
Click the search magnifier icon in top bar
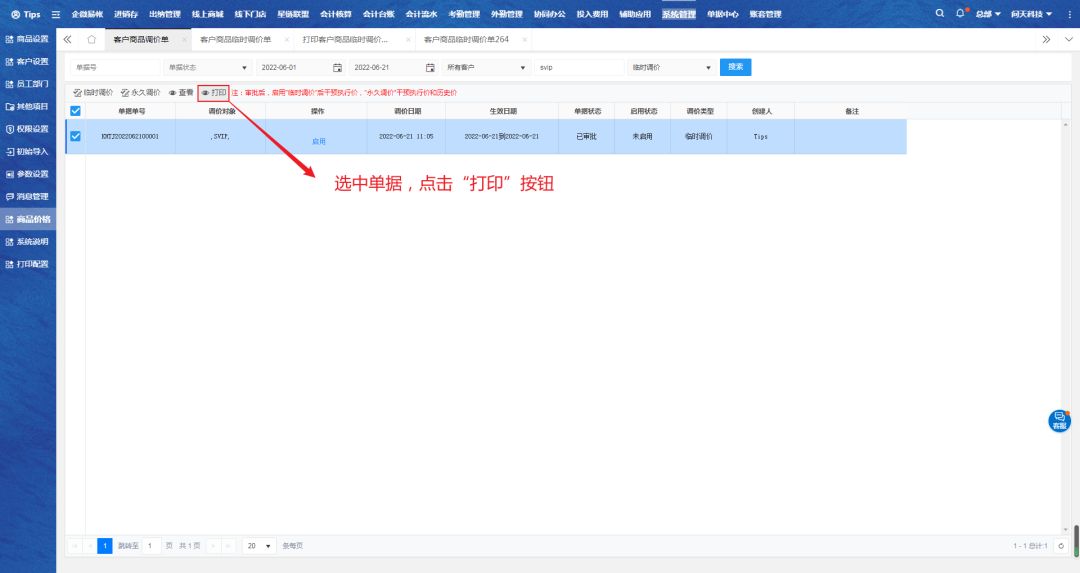coord(939,14)
